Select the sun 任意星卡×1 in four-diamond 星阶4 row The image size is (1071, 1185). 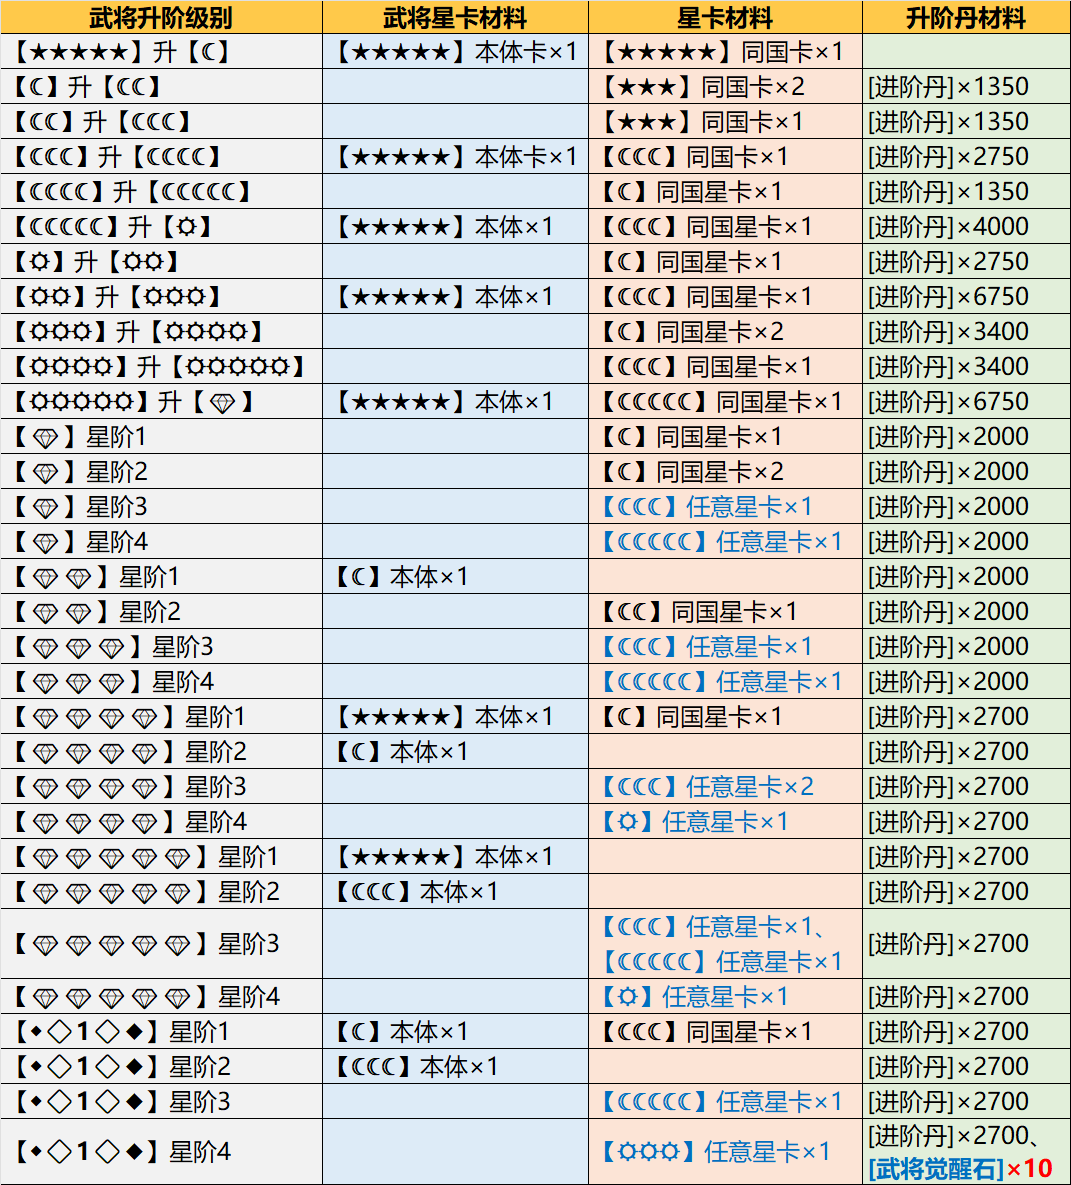click(x=725, y=821)
